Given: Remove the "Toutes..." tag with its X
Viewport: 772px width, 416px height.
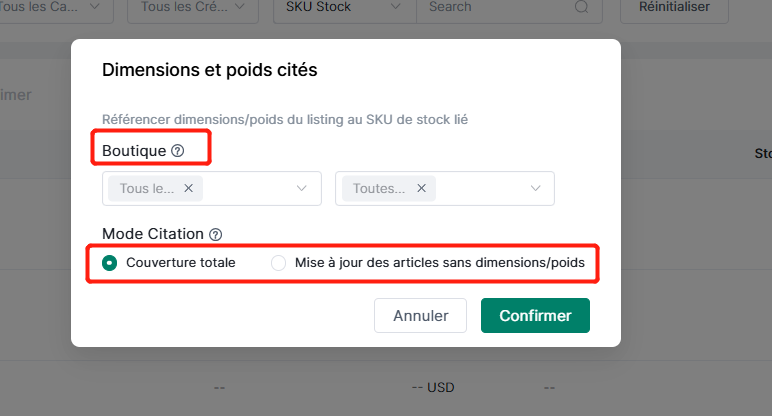Looking at the screenshot, I should coord(421,188).
